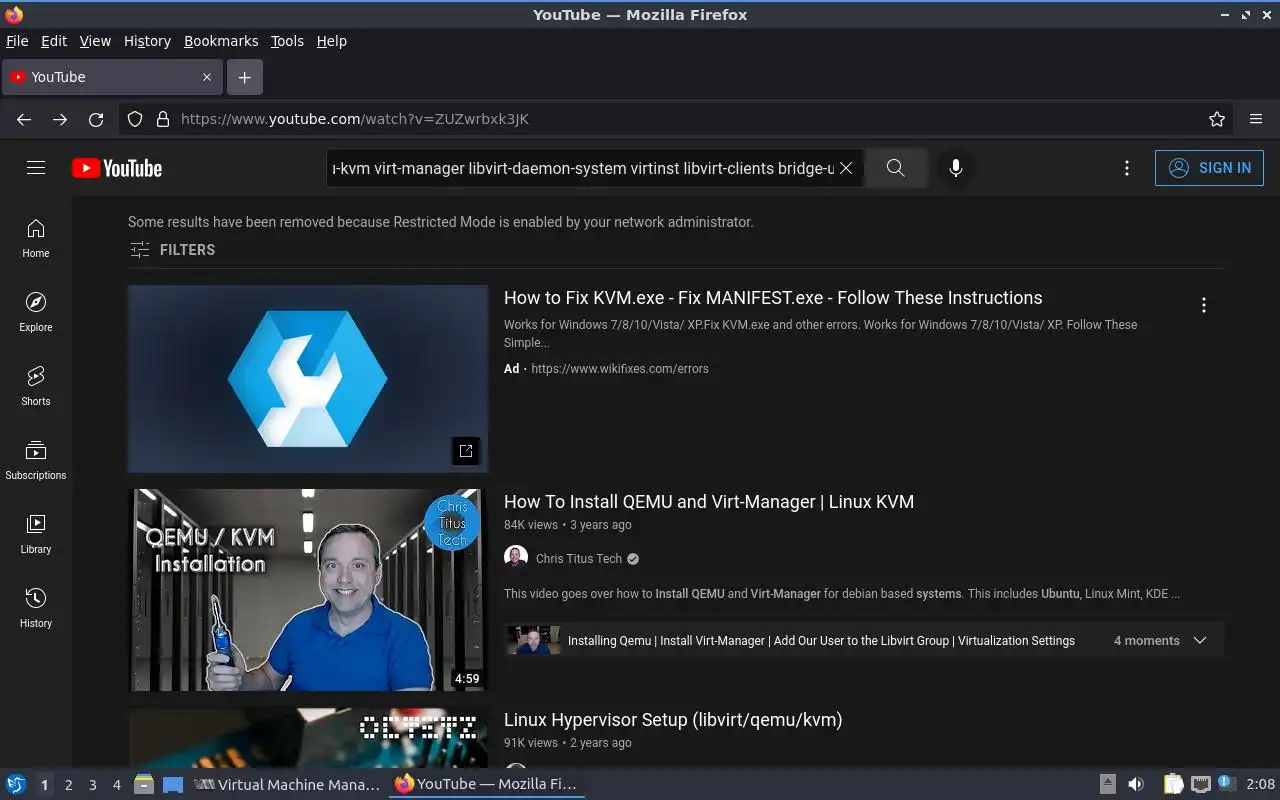
Task: Select the YouTube browser tab
Action: (x=112, y=77)
